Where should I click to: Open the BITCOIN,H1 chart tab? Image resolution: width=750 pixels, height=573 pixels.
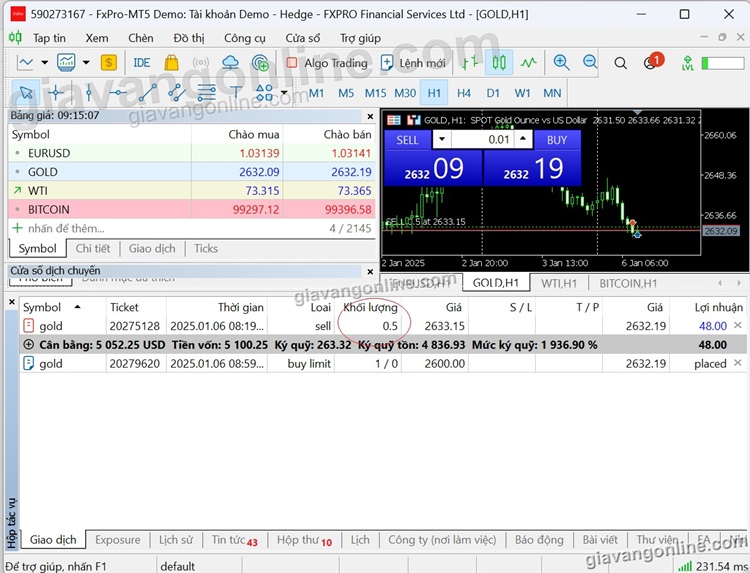pyautogui.click(x=629, y=283)
